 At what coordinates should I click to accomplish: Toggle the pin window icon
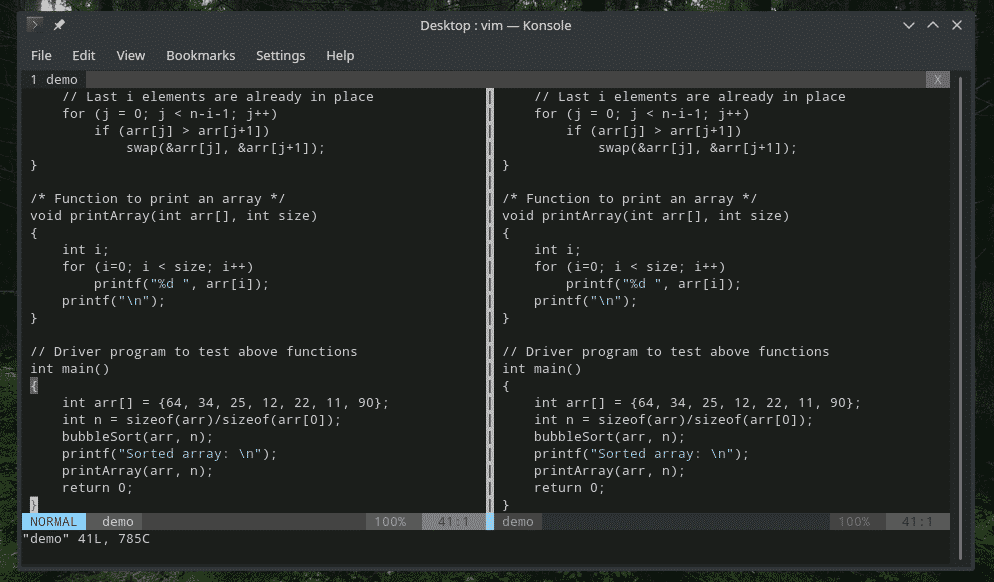59,25
